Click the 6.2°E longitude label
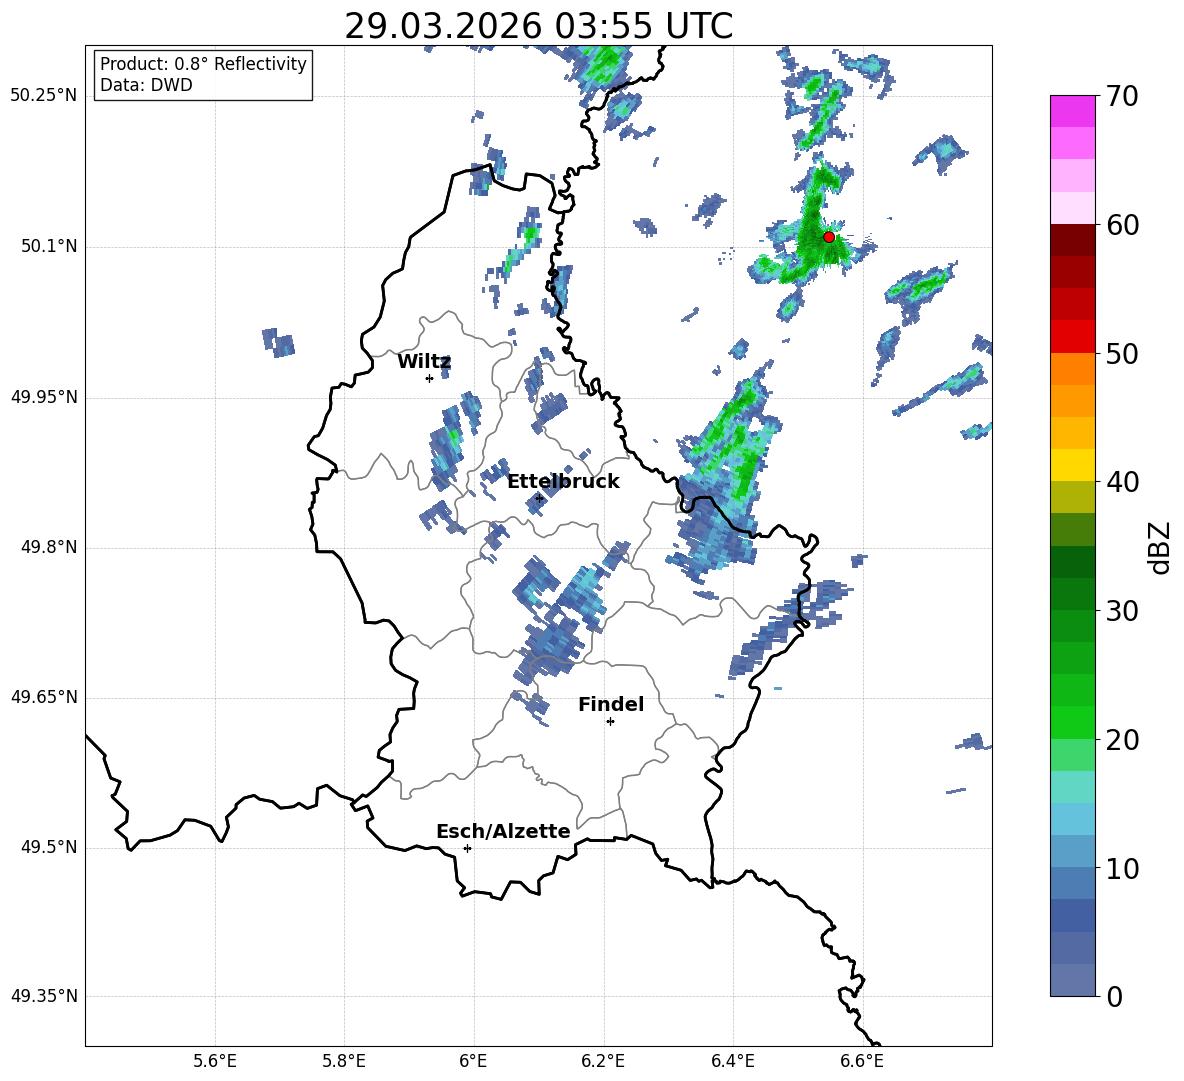The width and height of the screenshot is (1184, 1081). click(x=603, y=1061)
